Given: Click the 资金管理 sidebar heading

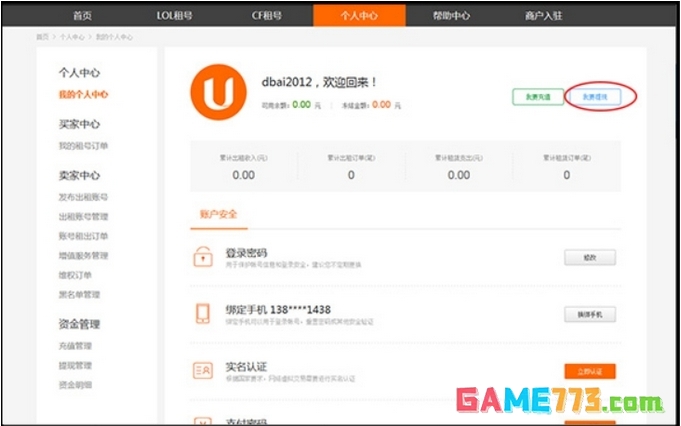Looking at the screenshot, I should click(x=79, y=324).
